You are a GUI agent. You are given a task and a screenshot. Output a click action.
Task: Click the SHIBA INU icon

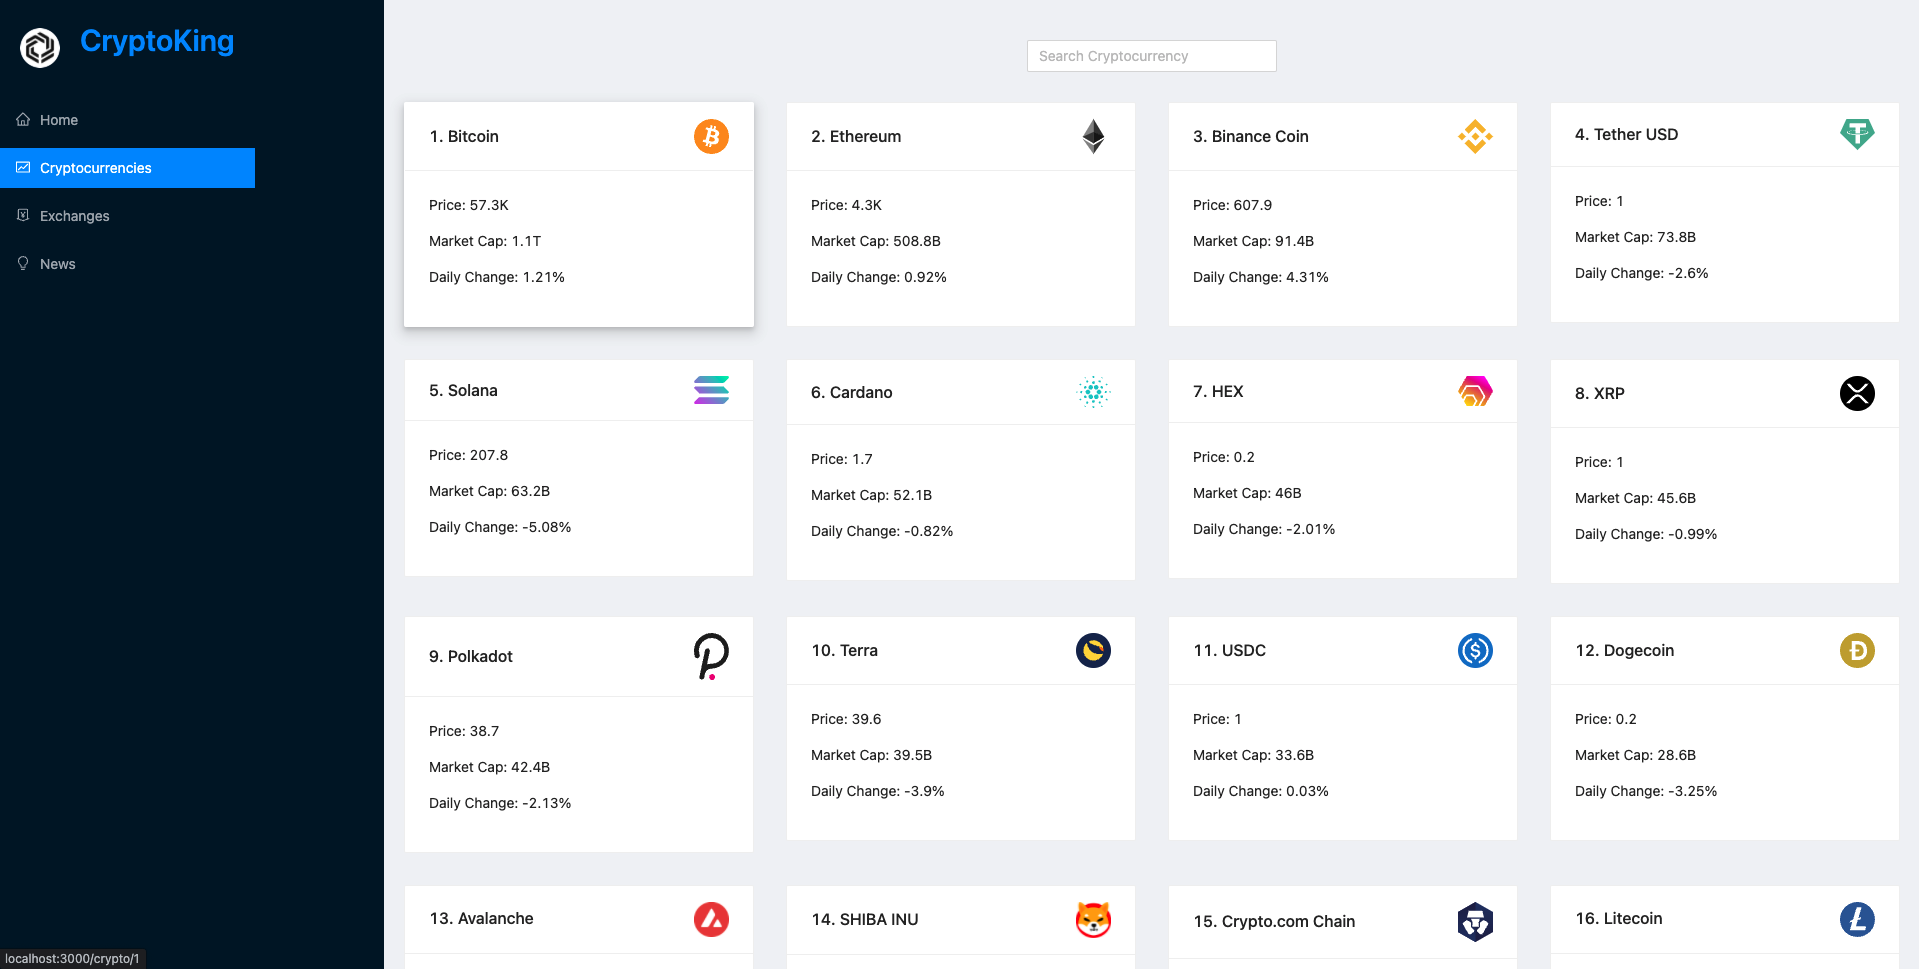point(1094,919)
